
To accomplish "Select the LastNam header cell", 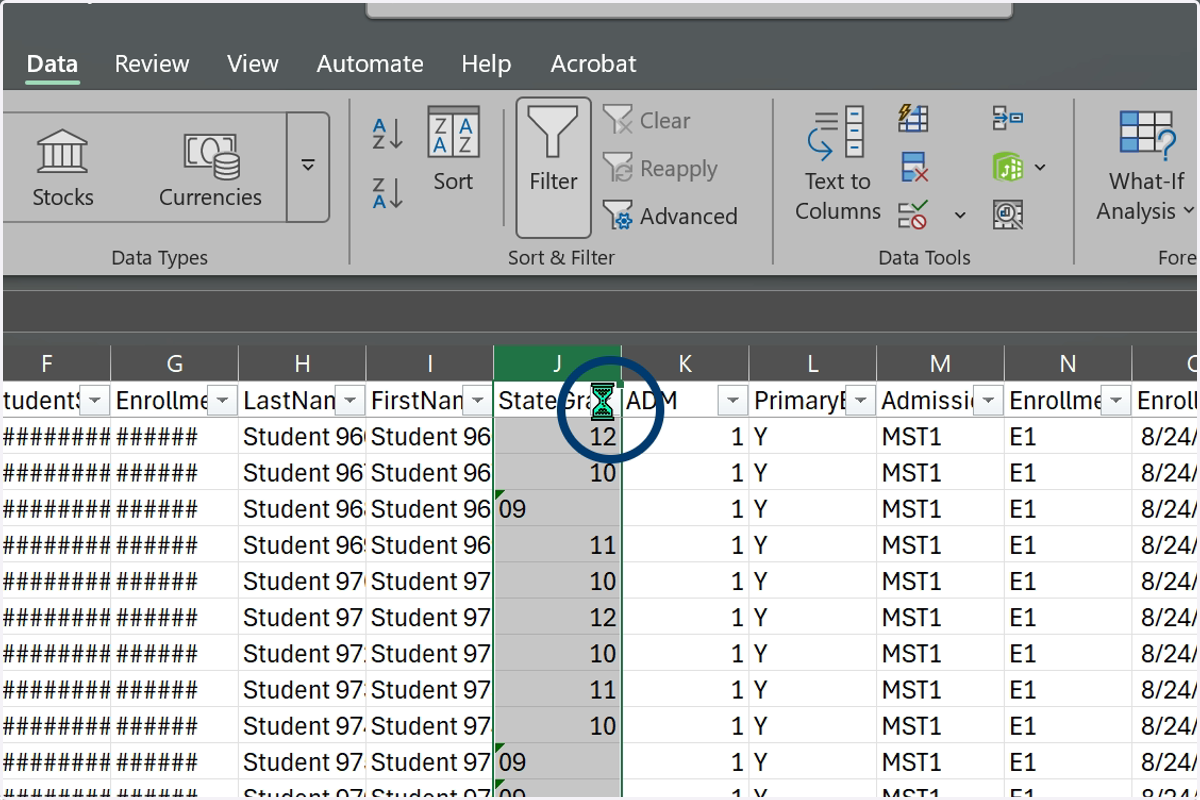I will (x=302, y=401).
